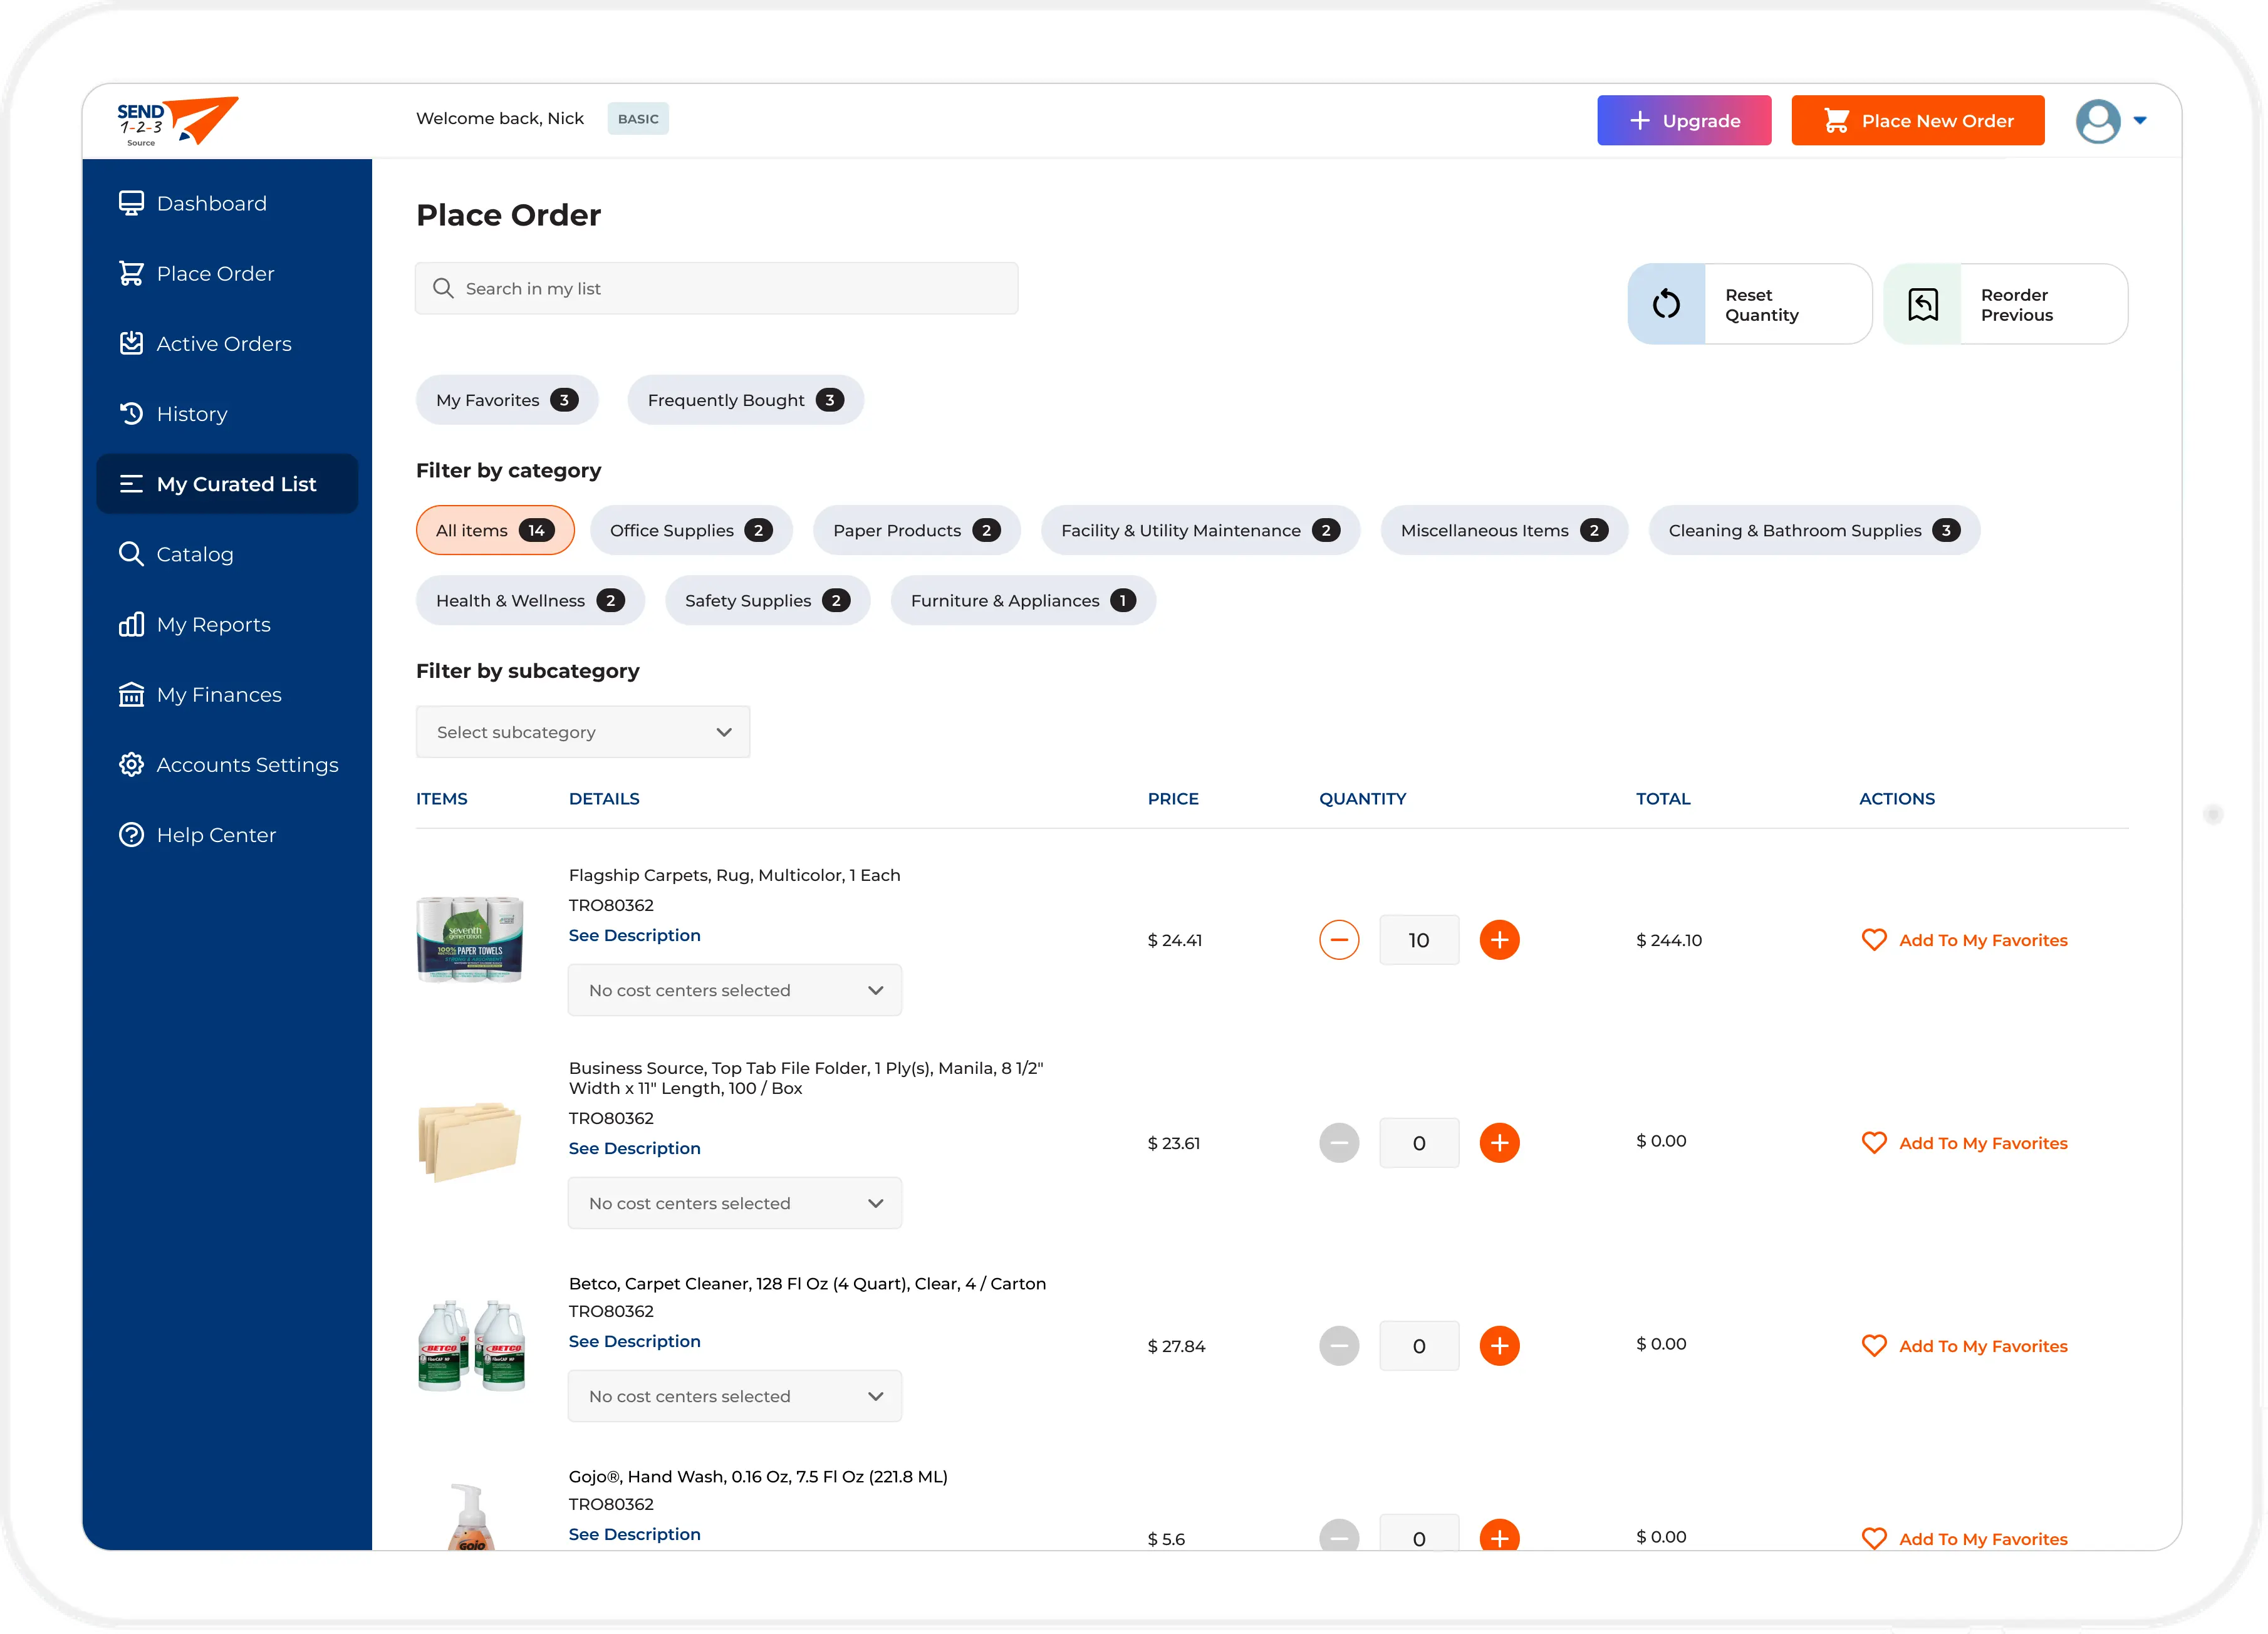Viewport: 2268px width, 1634px height.
Task: Click the Send 1-2-3 Source logo
Action: coord(177,121)
